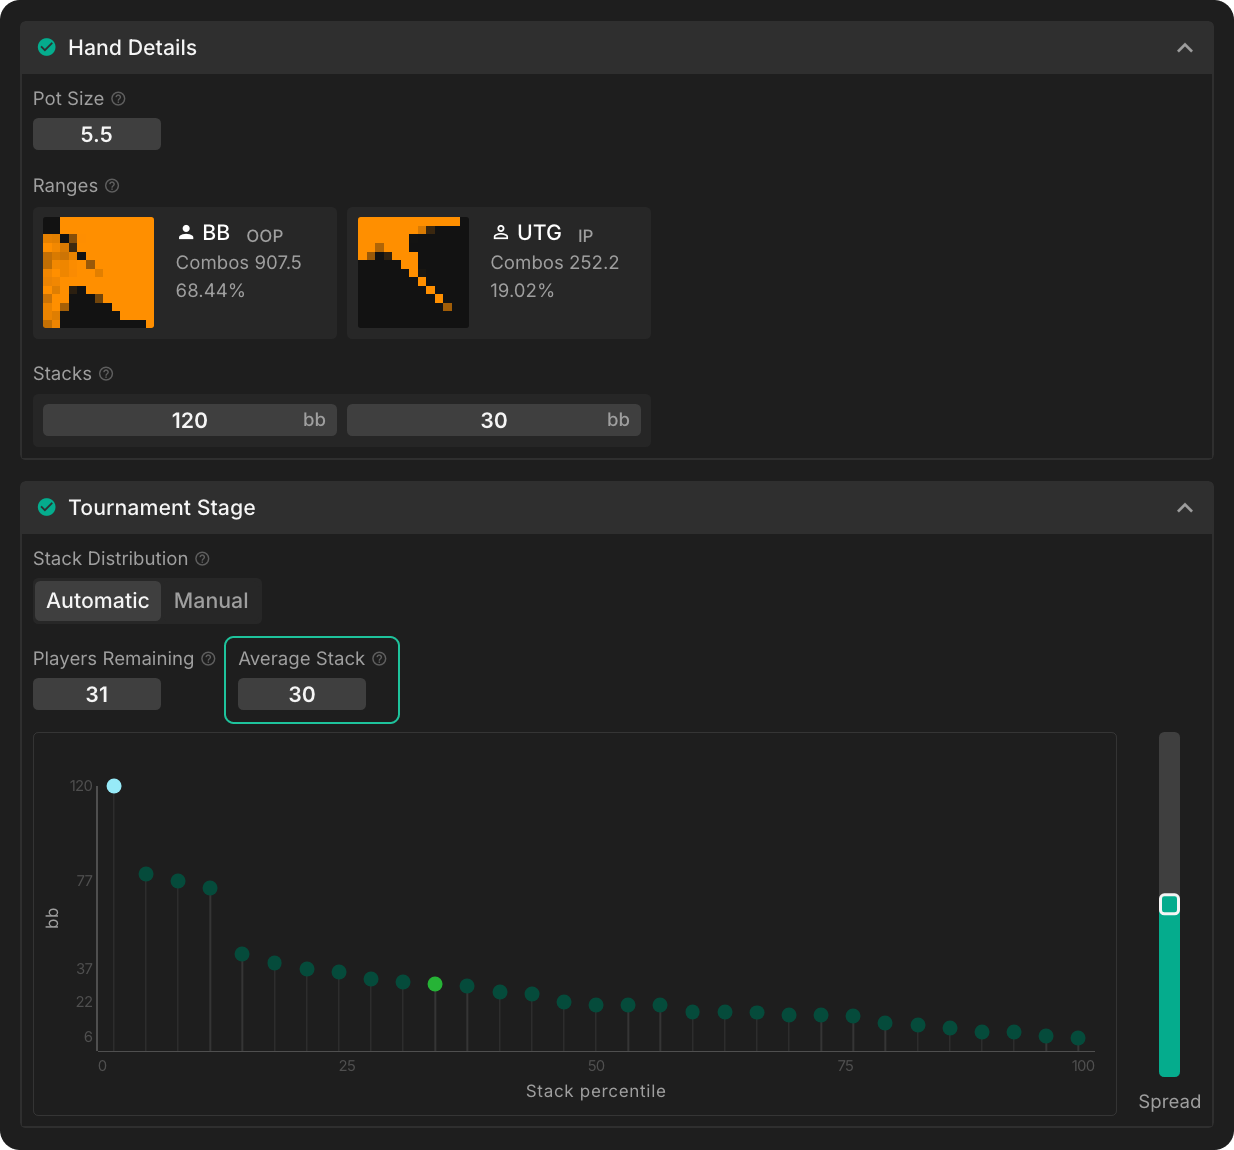Click the Stack percentile axis label
This screenshot has height=1150, width=1234.
(596, 1091)
